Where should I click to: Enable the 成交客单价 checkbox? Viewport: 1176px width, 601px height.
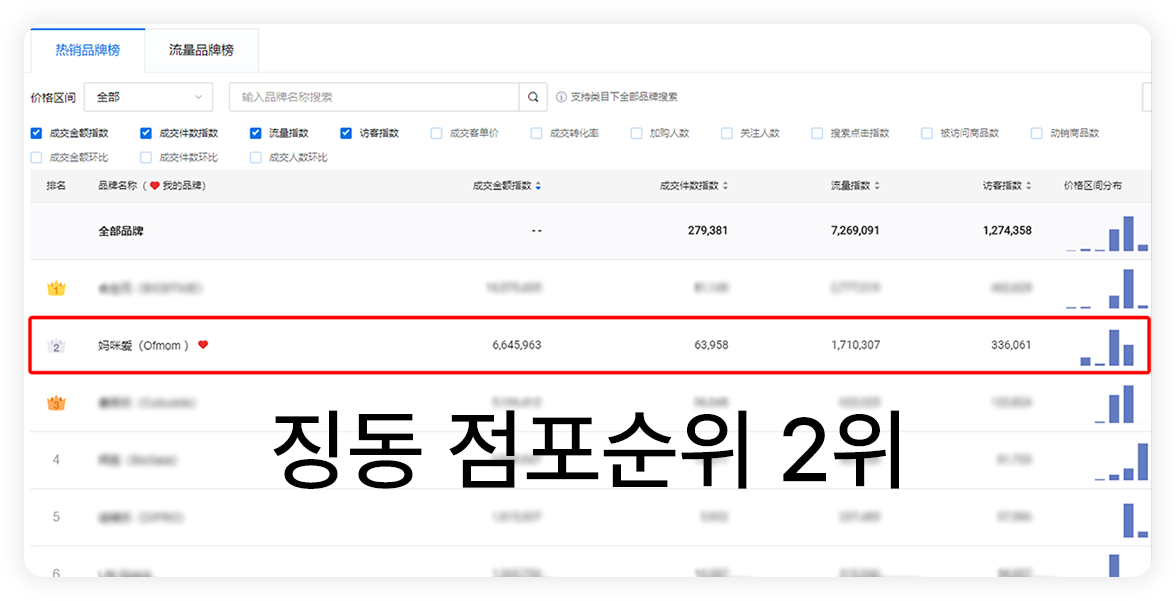[436, 133]
